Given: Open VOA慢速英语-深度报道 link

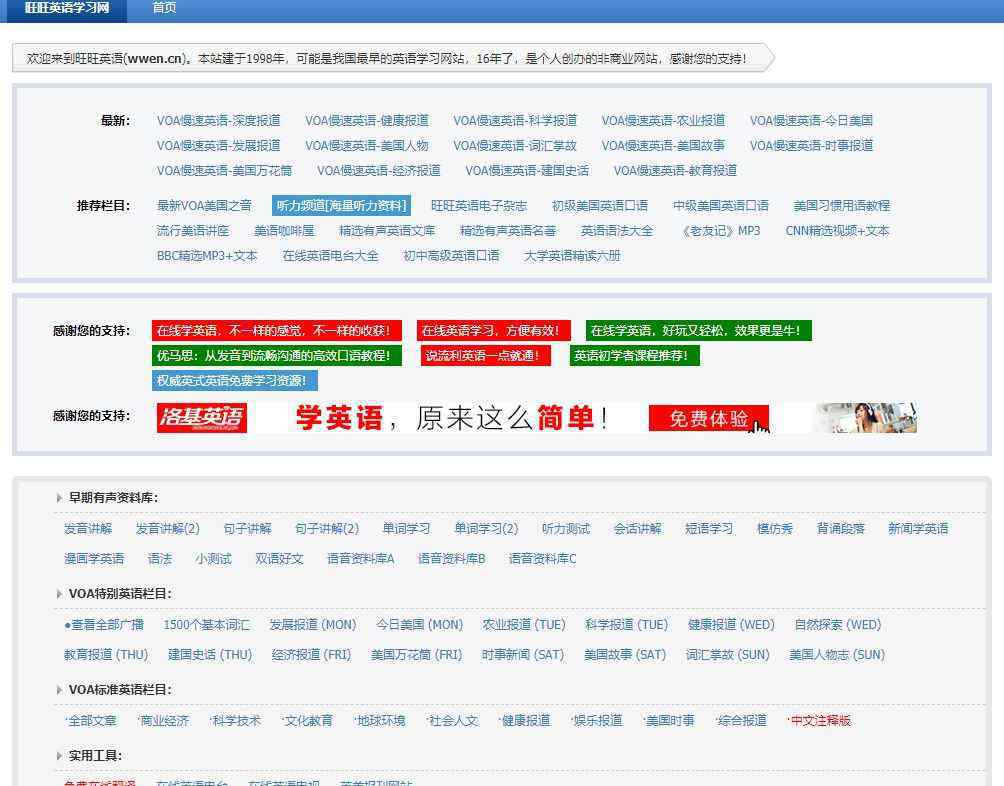Looking at the screenshot, I should point(218,121).
